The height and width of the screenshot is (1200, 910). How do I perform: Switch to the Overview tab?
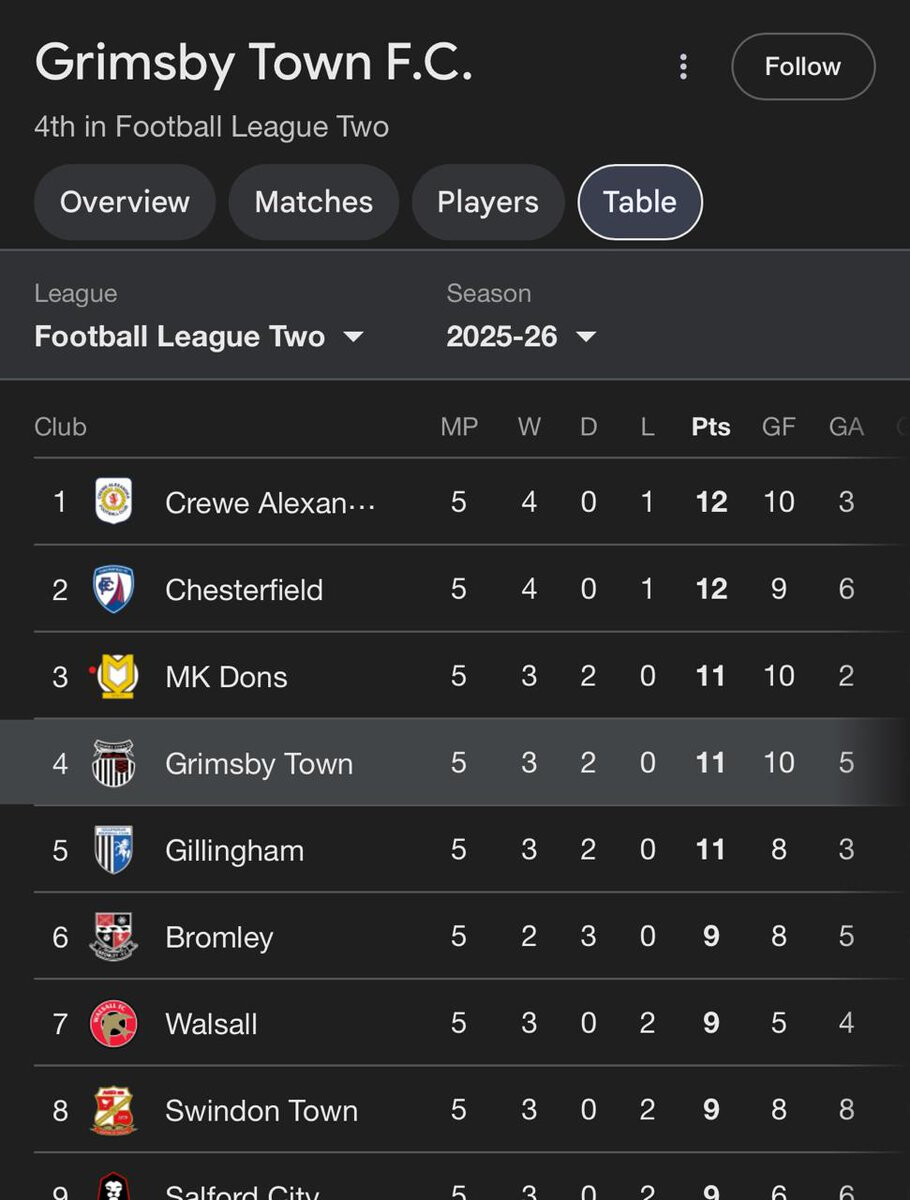[x=125, y=202]
